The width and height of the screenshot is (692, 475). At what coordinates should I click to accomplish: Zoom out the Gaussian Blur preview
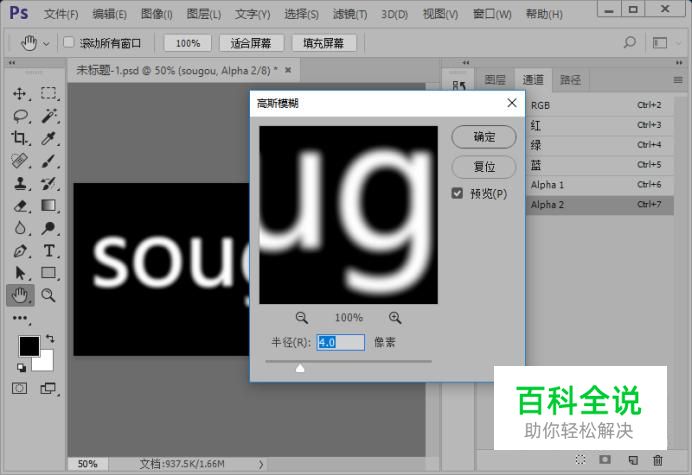(x=302, y=317)
